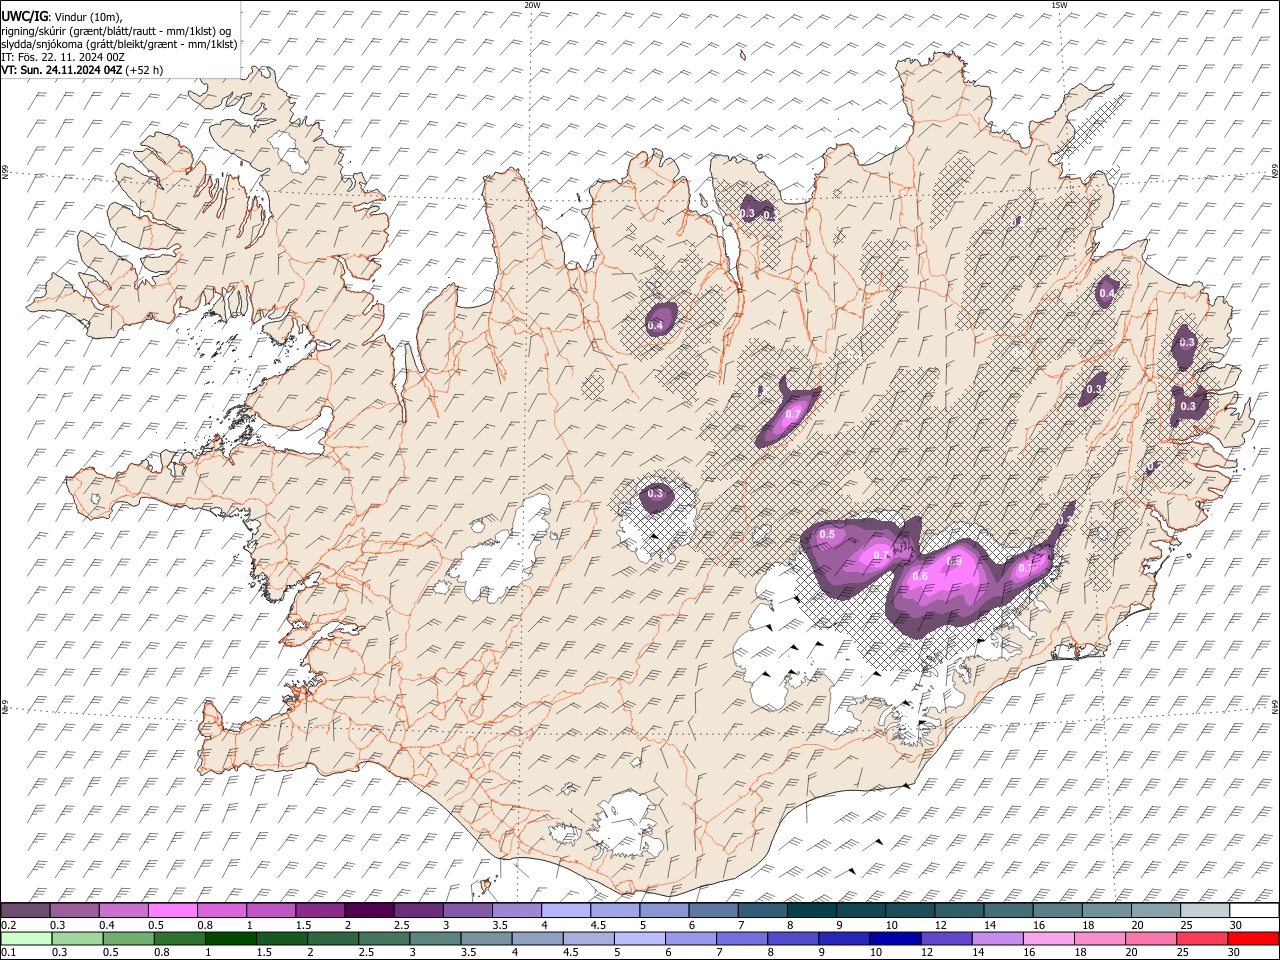Image resolution: width=1280 pixels, height=960 pixels.
Task: Click the pink 16 swatch in lower legend row
Action: [x=1048, y=939]
